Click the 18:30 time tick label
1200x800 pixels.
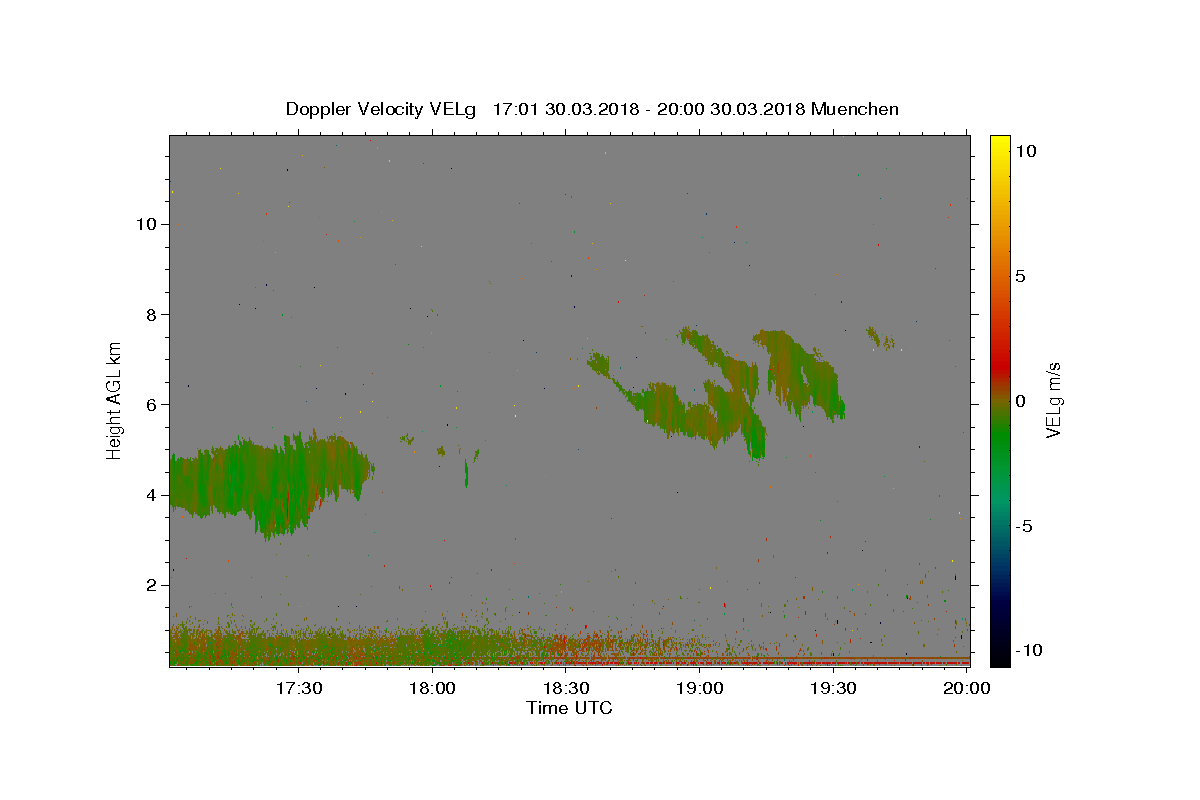pyautogui.click(x=566, y=688)
